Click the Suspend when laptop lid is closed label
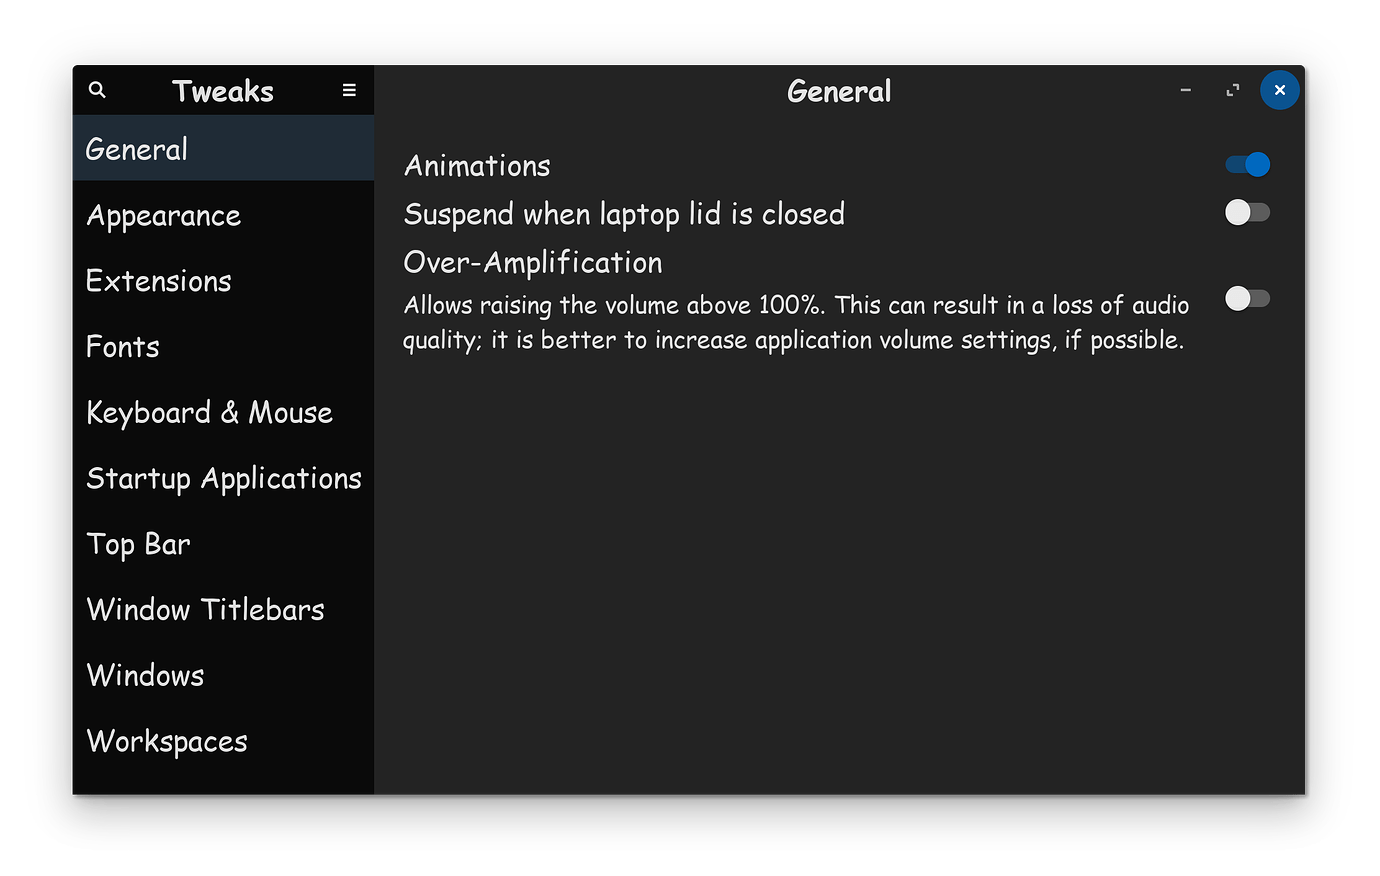This screenshot has width=1380, height=876. click(x=624, y=213)
